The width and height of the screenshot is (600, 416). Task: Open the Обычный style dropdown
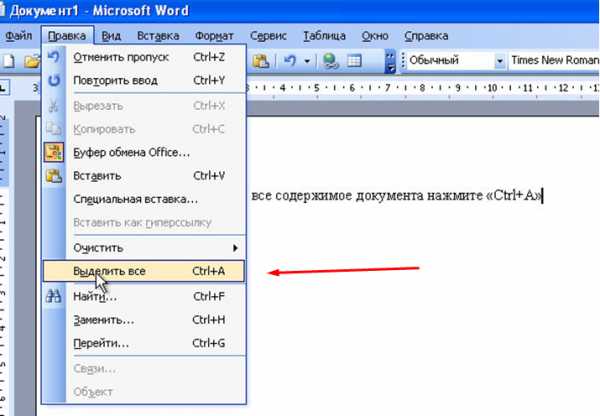click(x=500, y=60)
